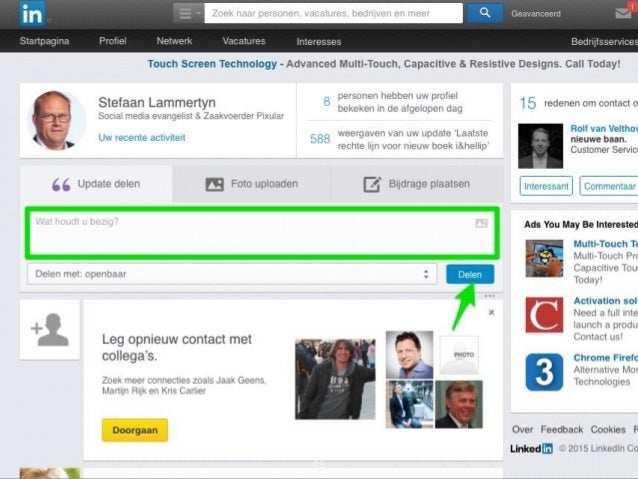The image size is (638, 479).
Task: Select the Update delen tab
Action: tap(96, 184)
